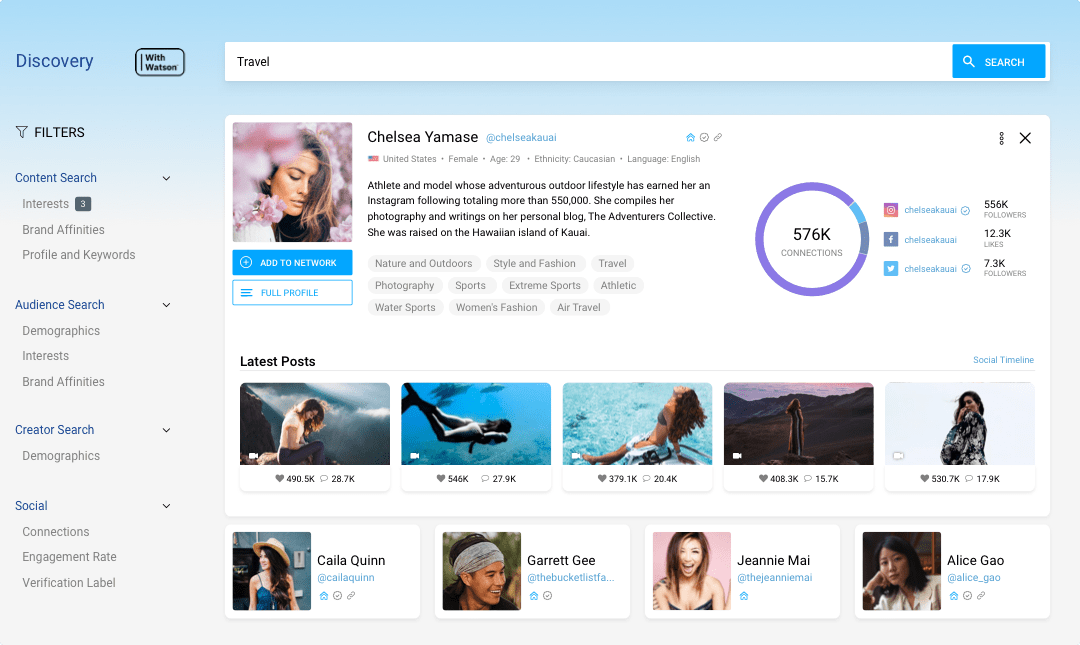Click the Instagram chelseakauai account link
1080x645 pixels.
pyautogui.click(x=930, y=210)
